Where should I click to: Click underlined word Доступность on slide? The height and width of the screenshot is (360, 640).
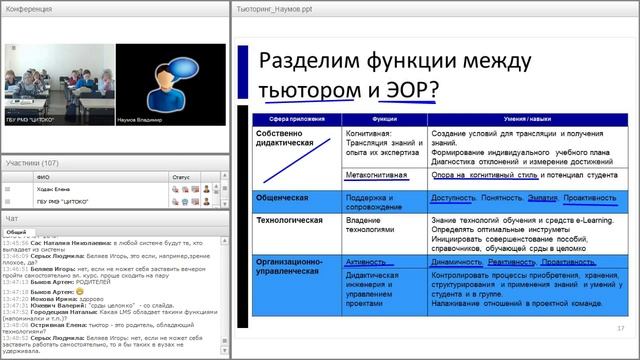point(453,198)
